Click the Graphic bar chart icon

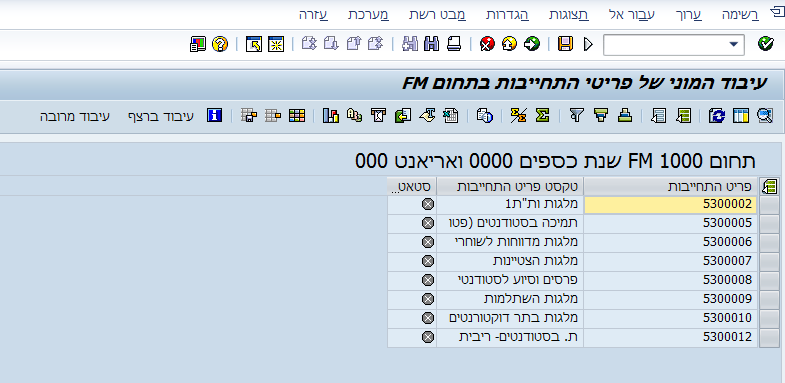click(330, 116)
